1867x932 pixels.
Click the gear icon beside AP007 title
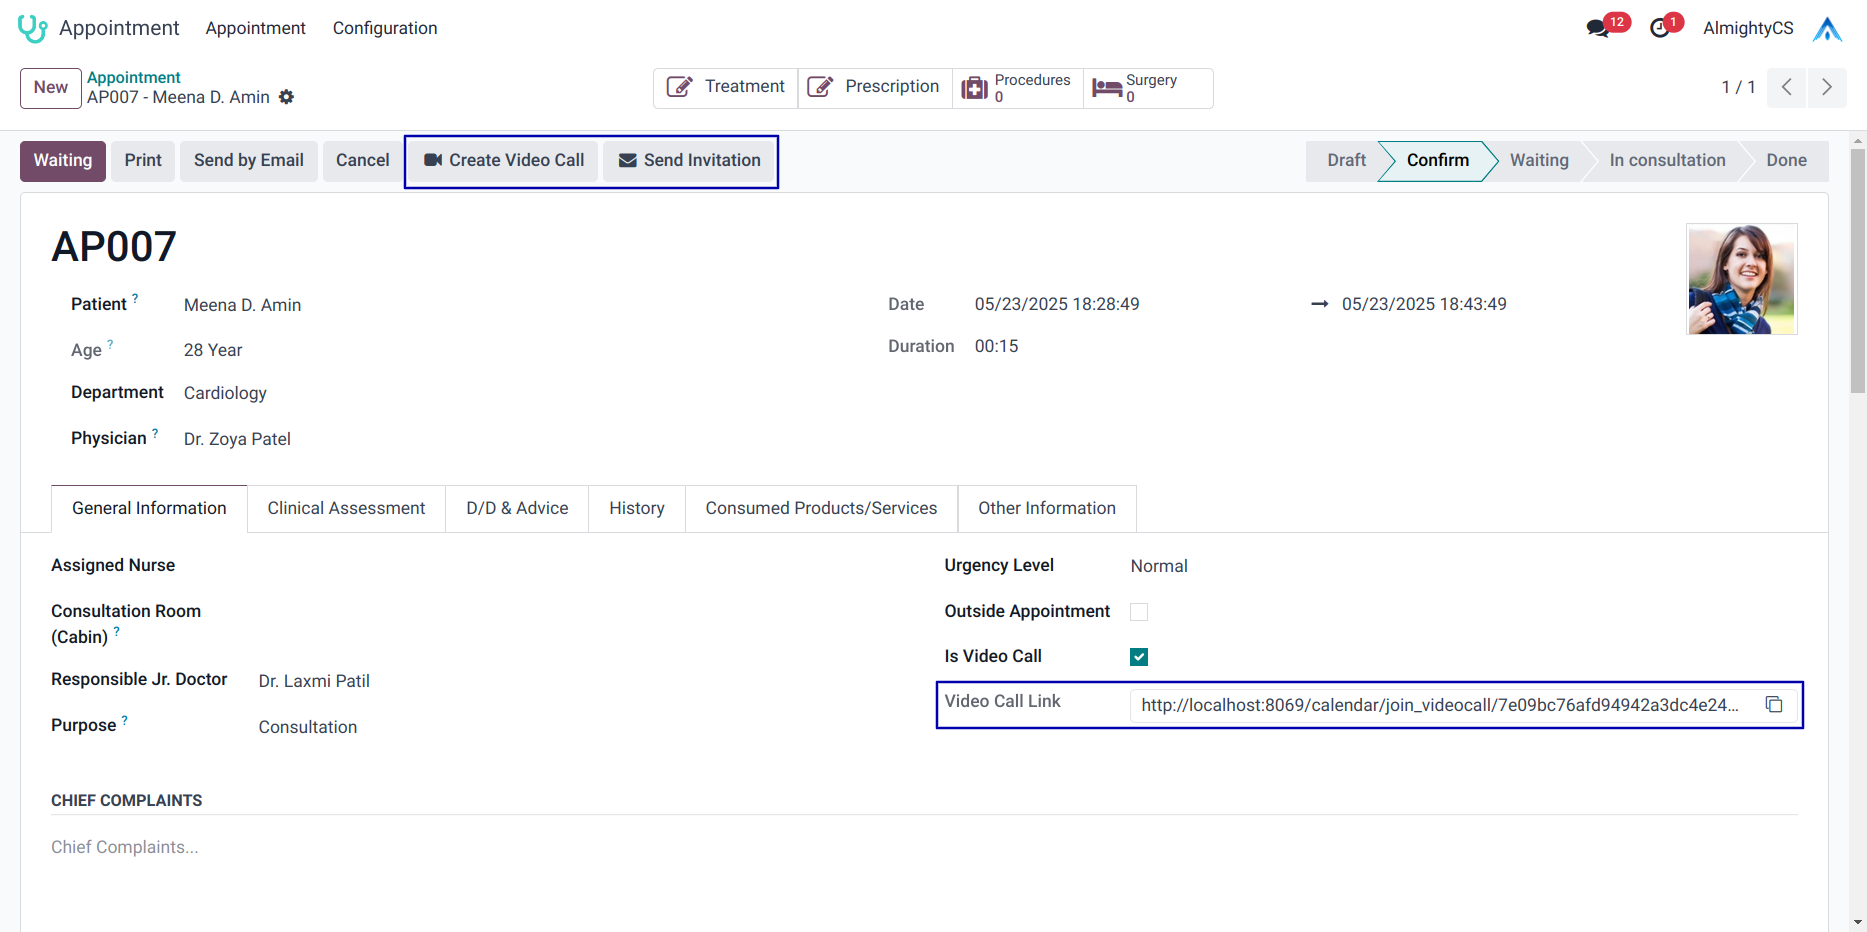[x=287, y=97]
